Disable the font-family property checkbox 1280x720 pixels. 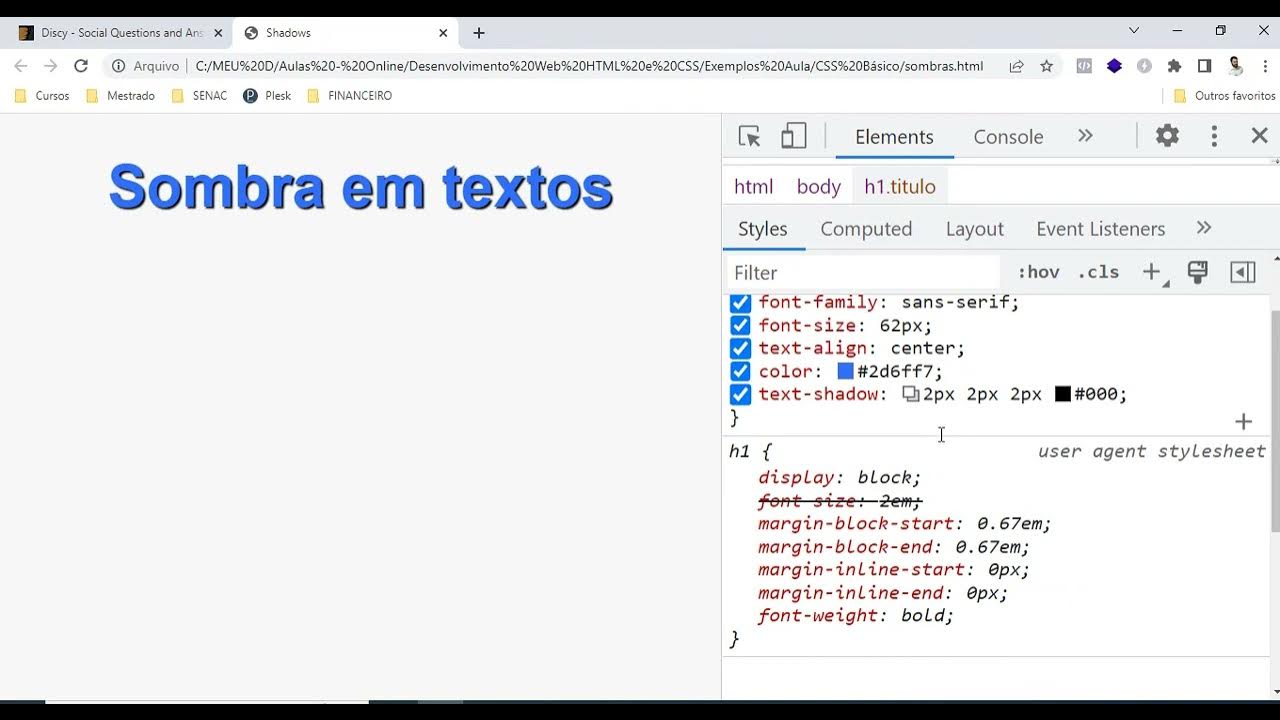740,302
